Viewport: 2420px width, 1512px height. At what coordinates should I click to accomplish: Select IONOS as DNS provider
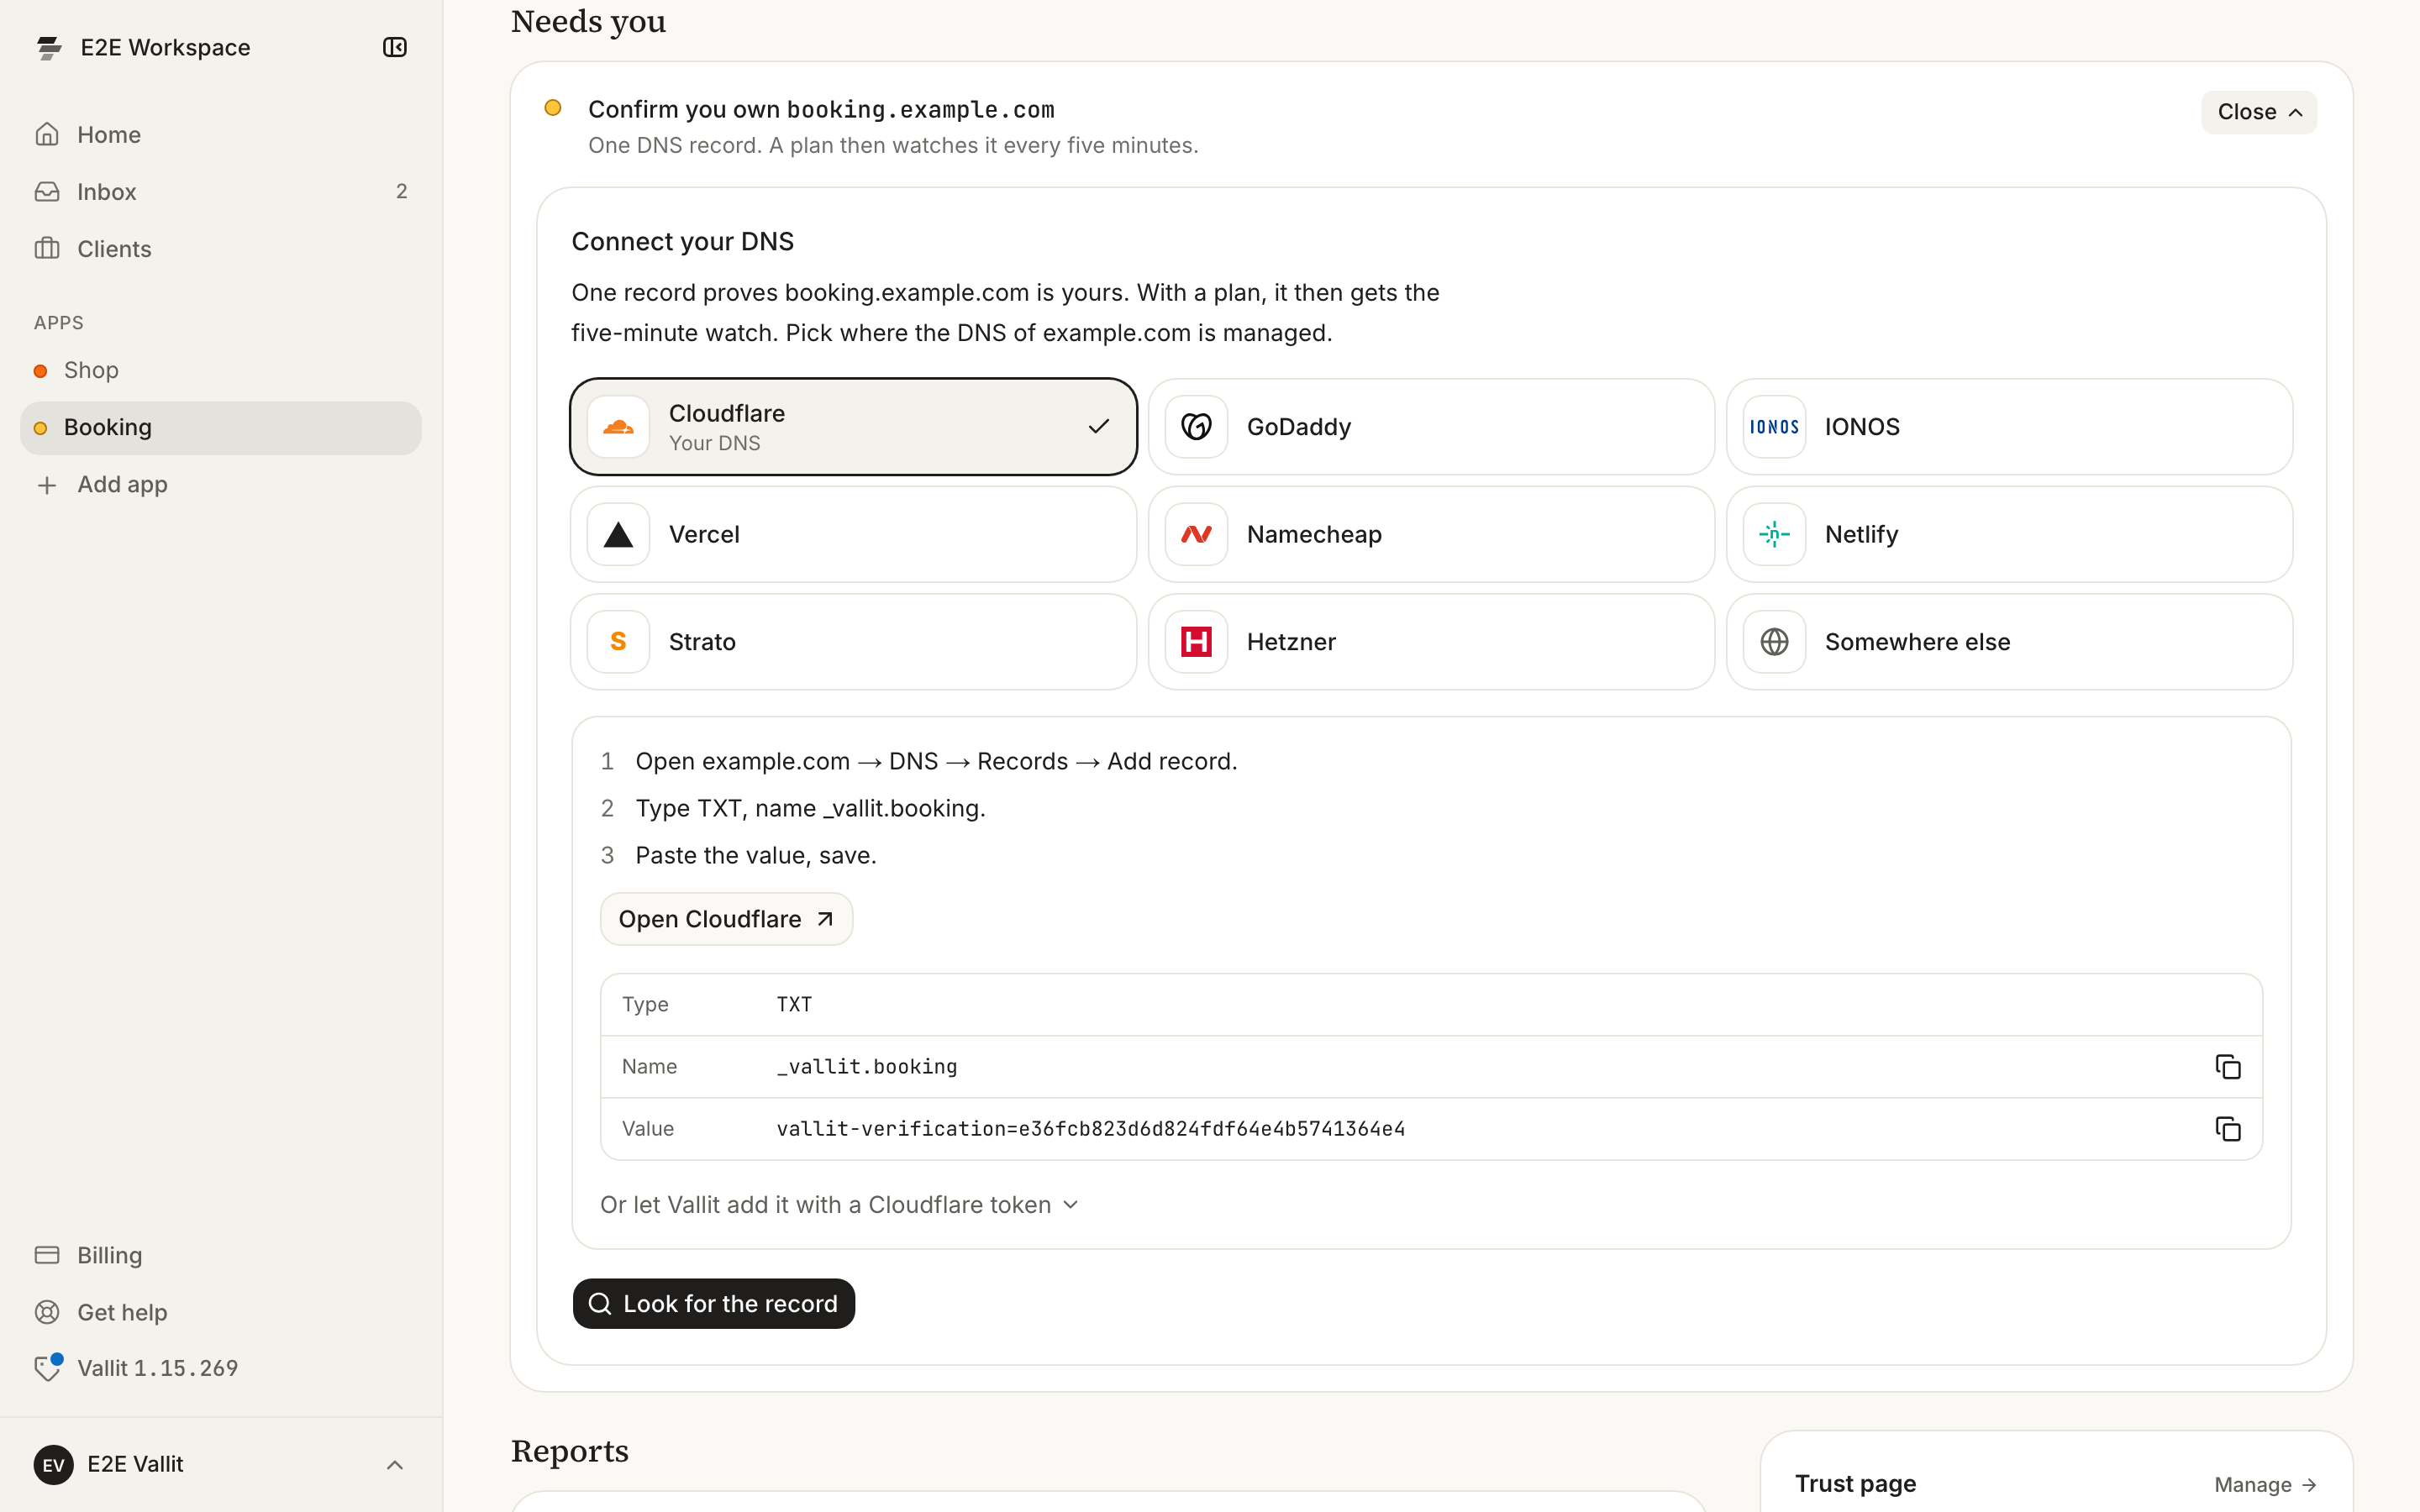click(2009, 427)
